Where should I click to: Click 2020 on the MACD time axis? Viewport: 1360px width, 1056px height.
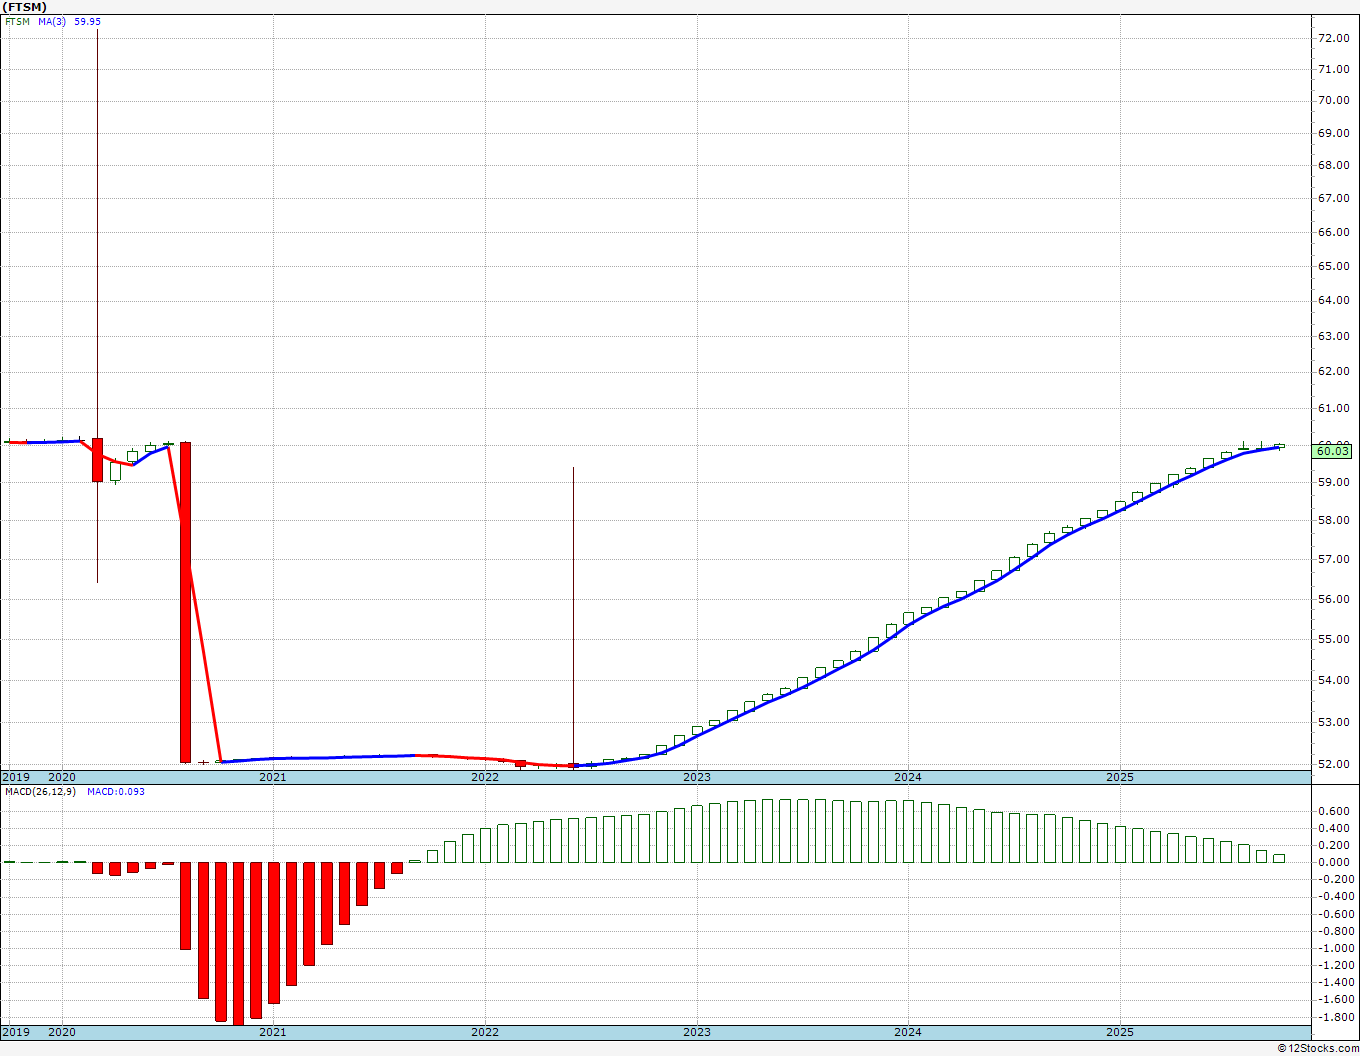[x=62, y=1032]
